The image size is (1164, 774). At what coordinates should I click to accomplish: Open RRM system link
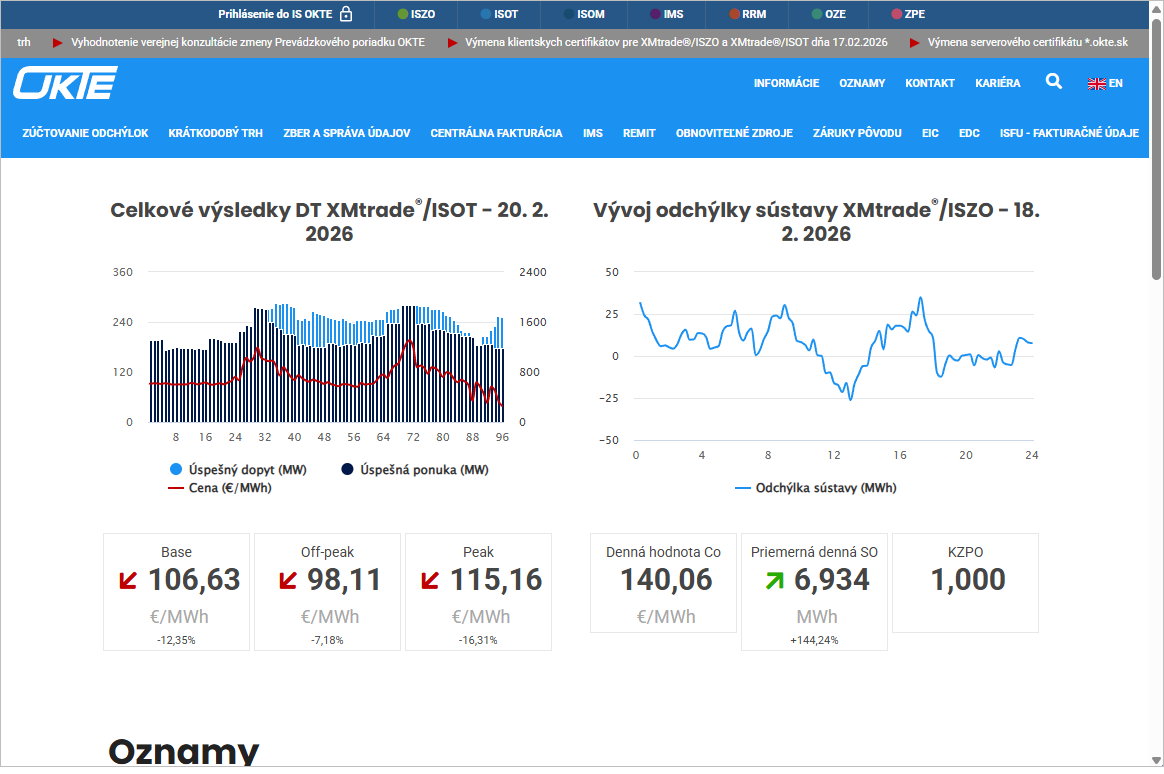(746, 14)
